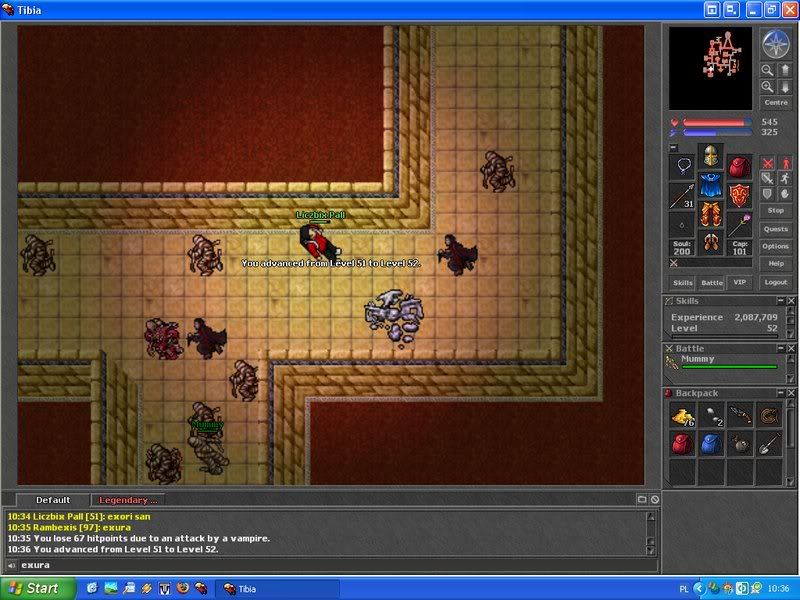Viewport: 800px width, 600px height.
Task: Collapse the inventory panel with minus button
Action: click(x=673, y=147)
